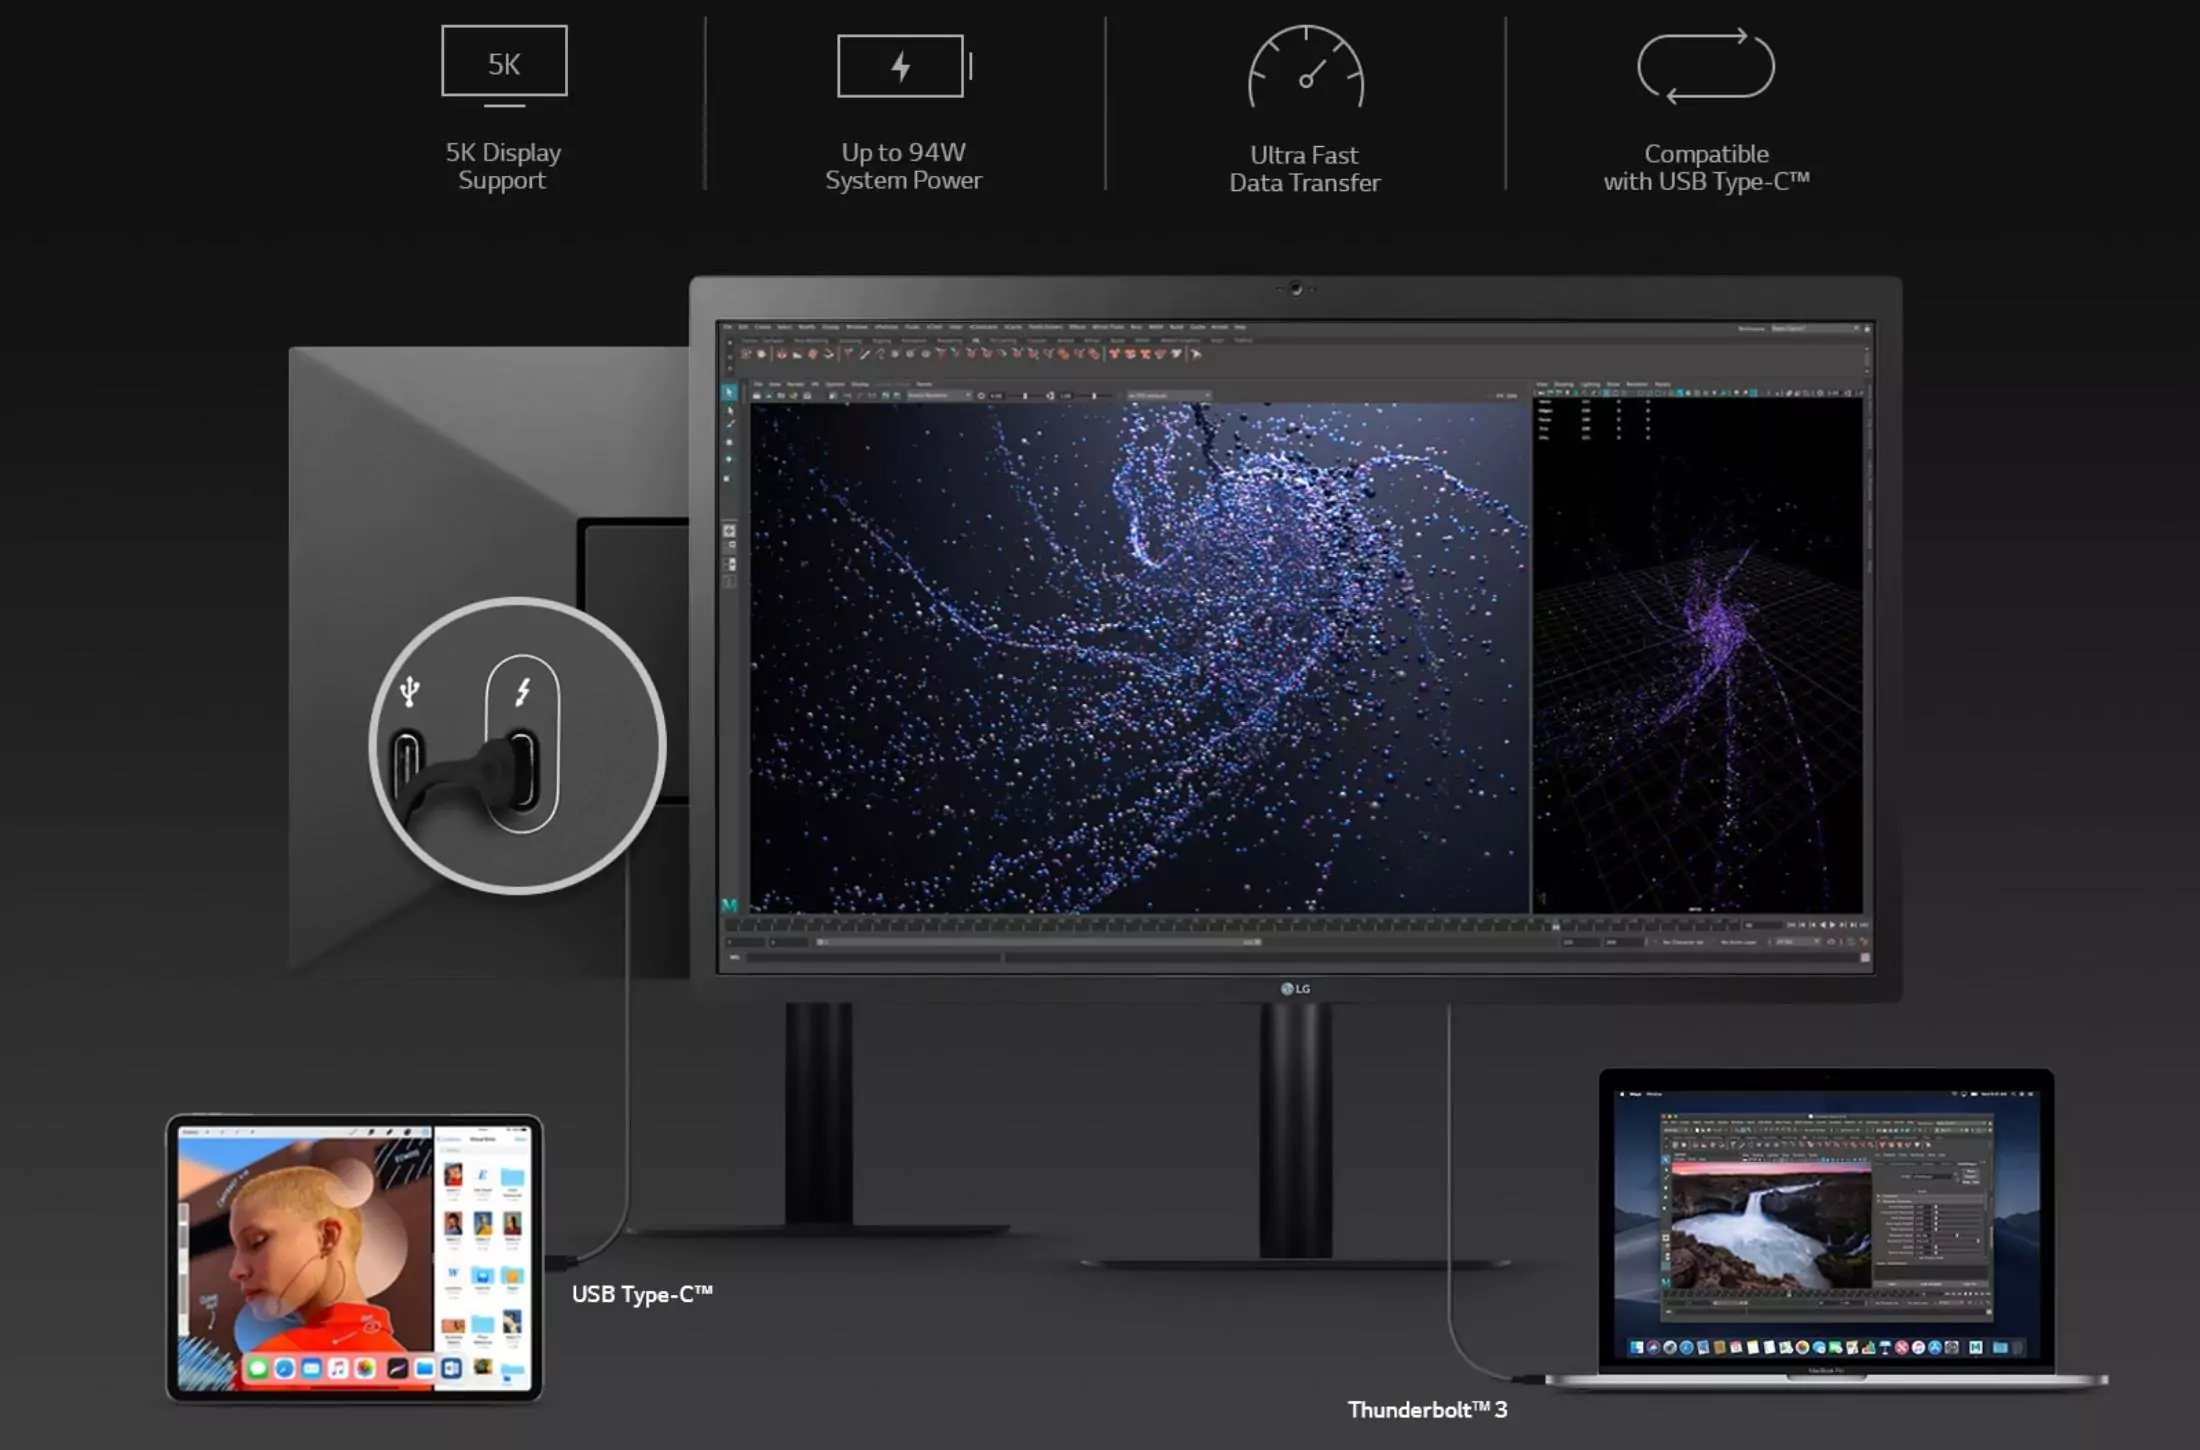Open the File menu in Maya's menu bar
The width and height of the screenshot is (2200, 1450).
728,327
